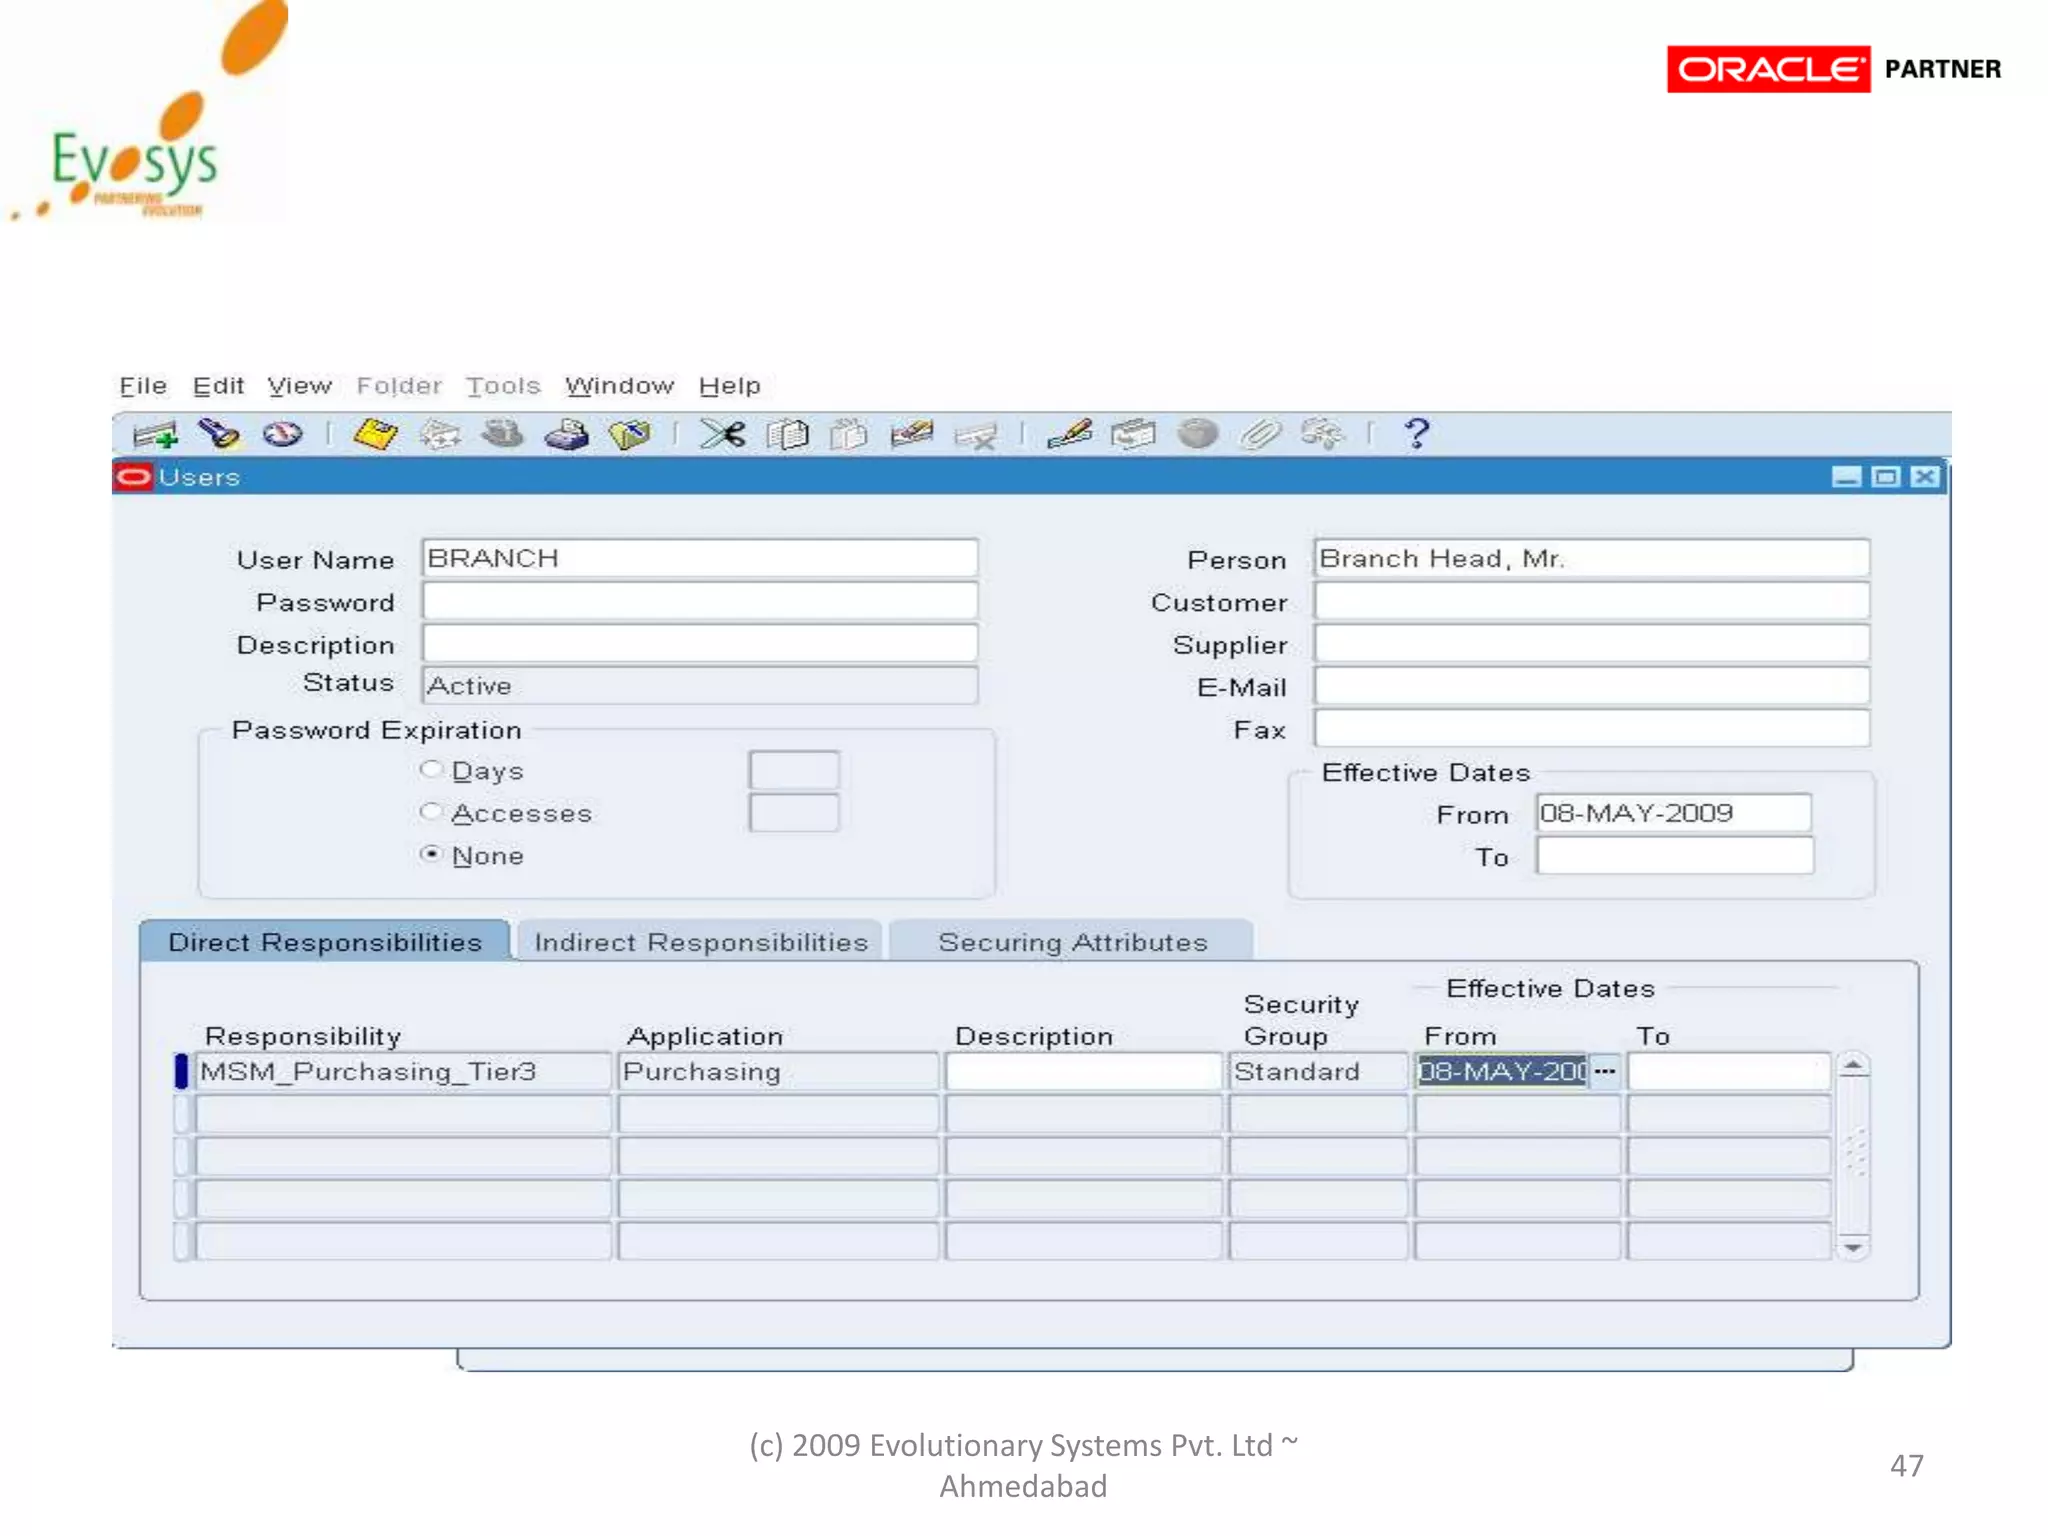Screen dimensions: 2048x1536
Task: Click the Description cell of MSM_Purchasing_Tier3 row
Action: coord(1084,1071)
